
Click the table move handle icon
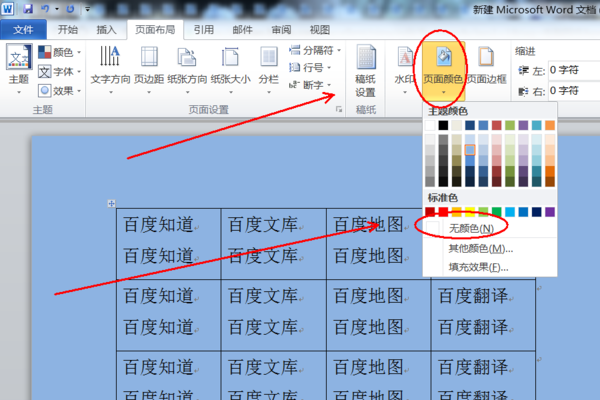pos(111,204)
